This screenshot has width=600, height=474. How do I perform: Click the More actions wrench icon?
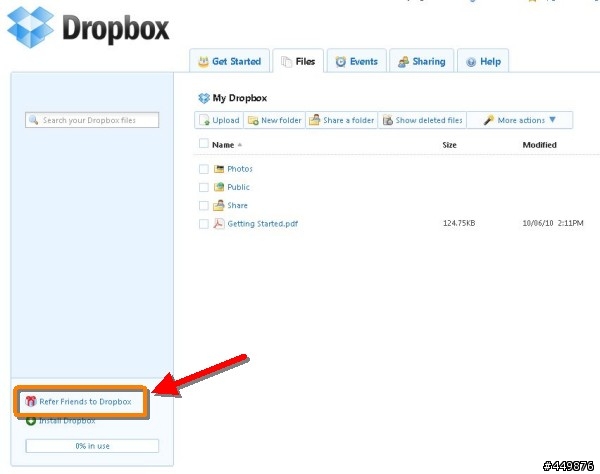pos(489,120)
